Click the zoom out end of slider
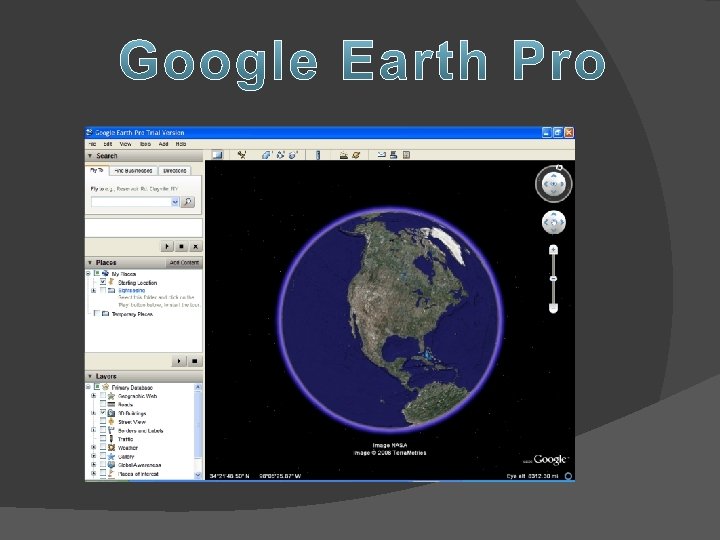The width and height of the screenshot is (720, 540). (x=553, y=308)
